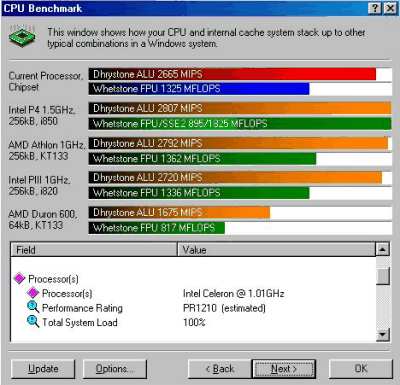Click the magnifier icon next to Total System Load
The image size is (400, 385).
tap(33, 322)
